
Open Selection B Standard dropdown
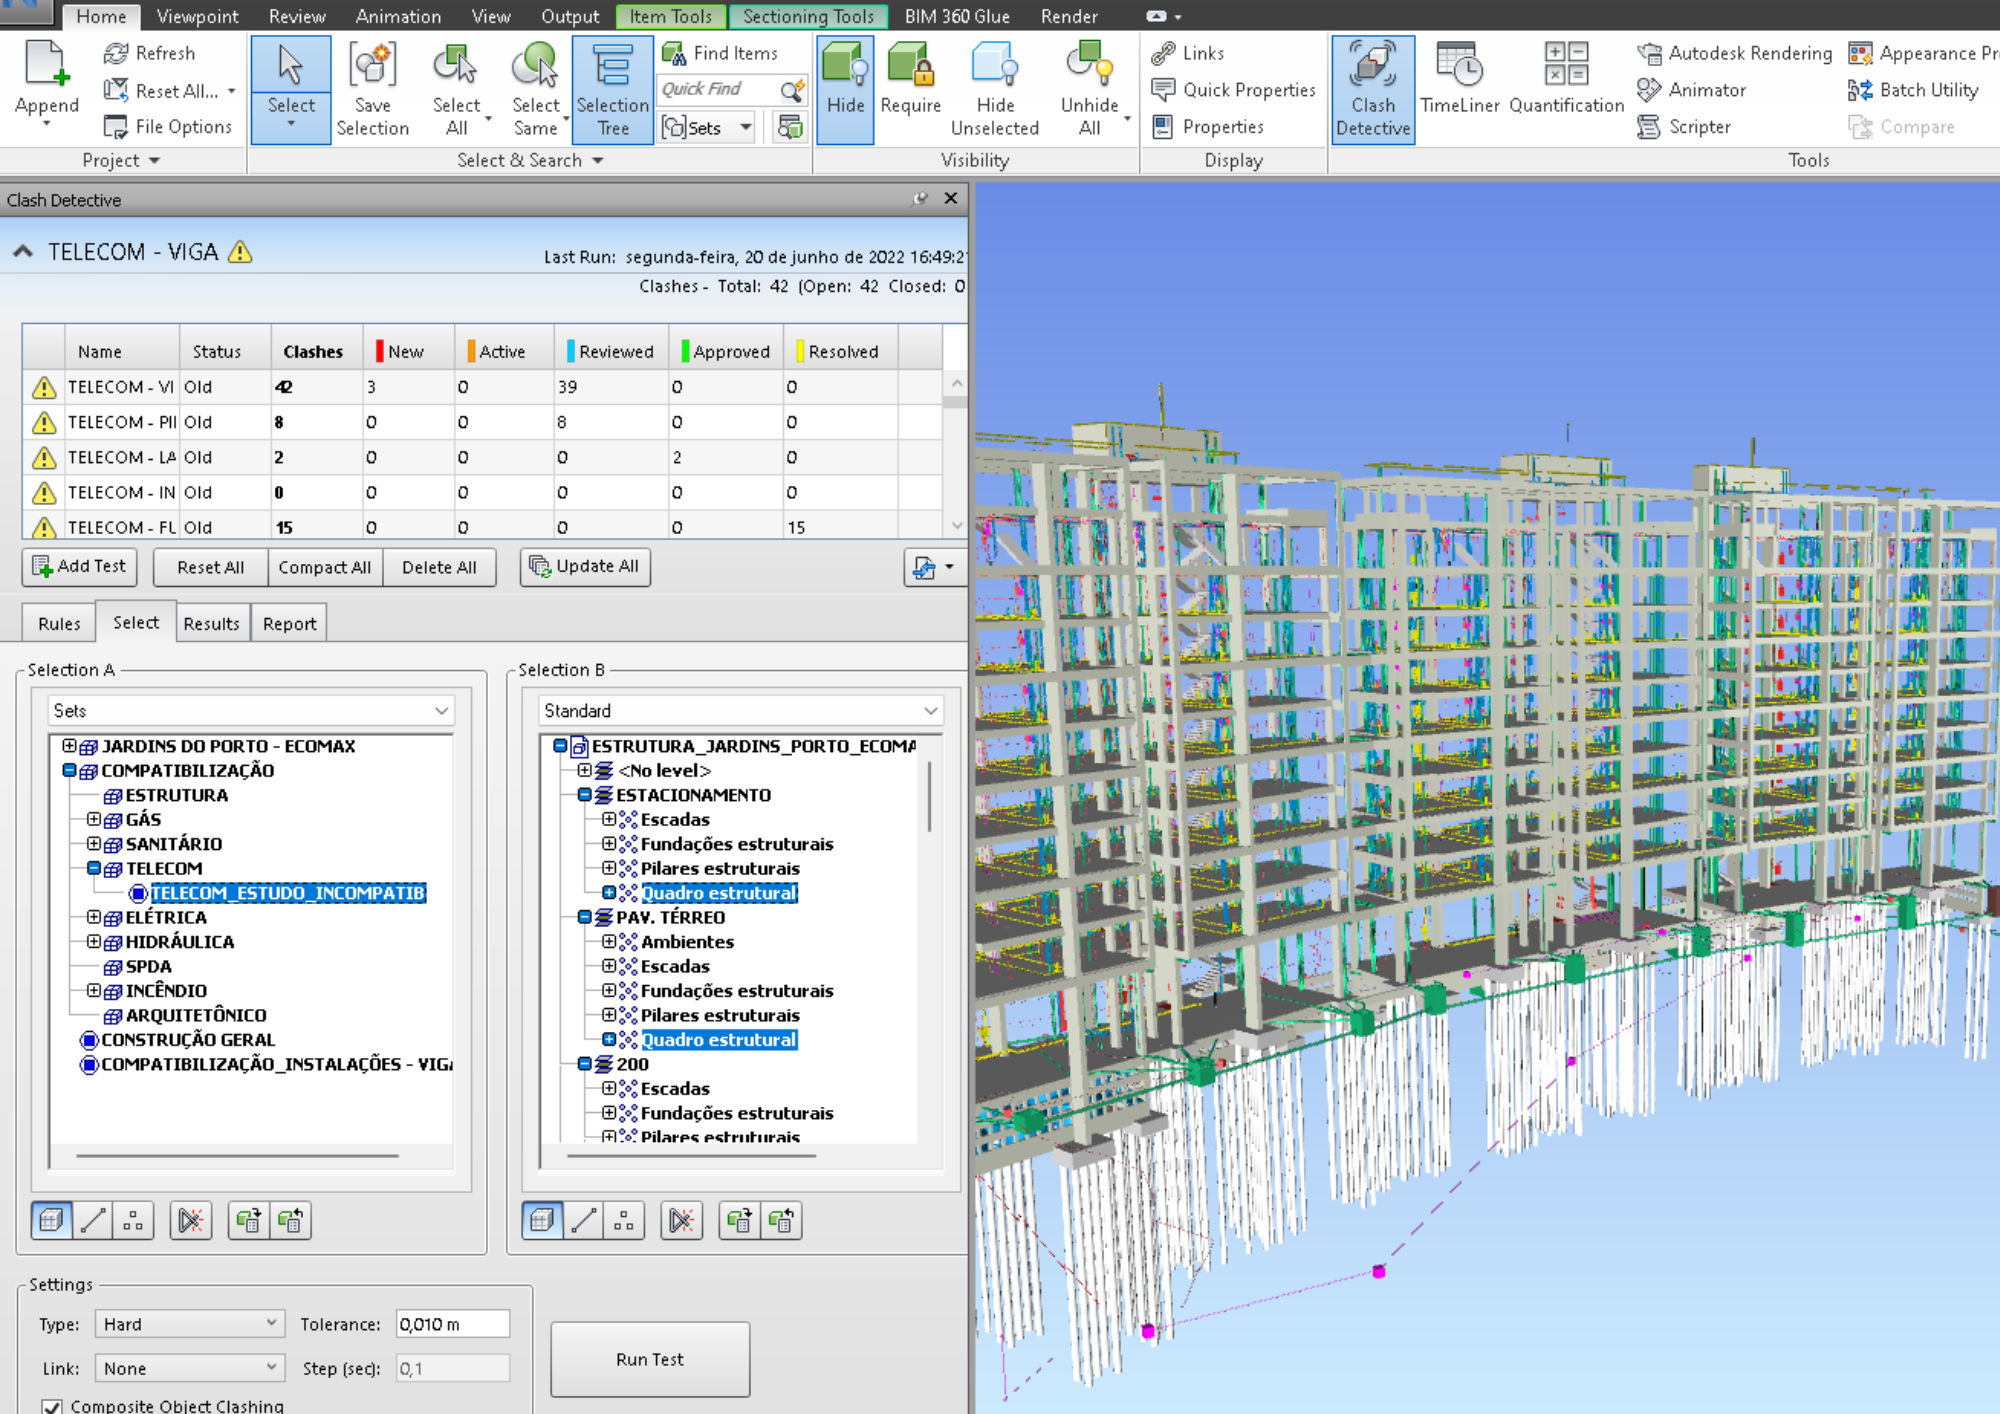coord(741,710)
